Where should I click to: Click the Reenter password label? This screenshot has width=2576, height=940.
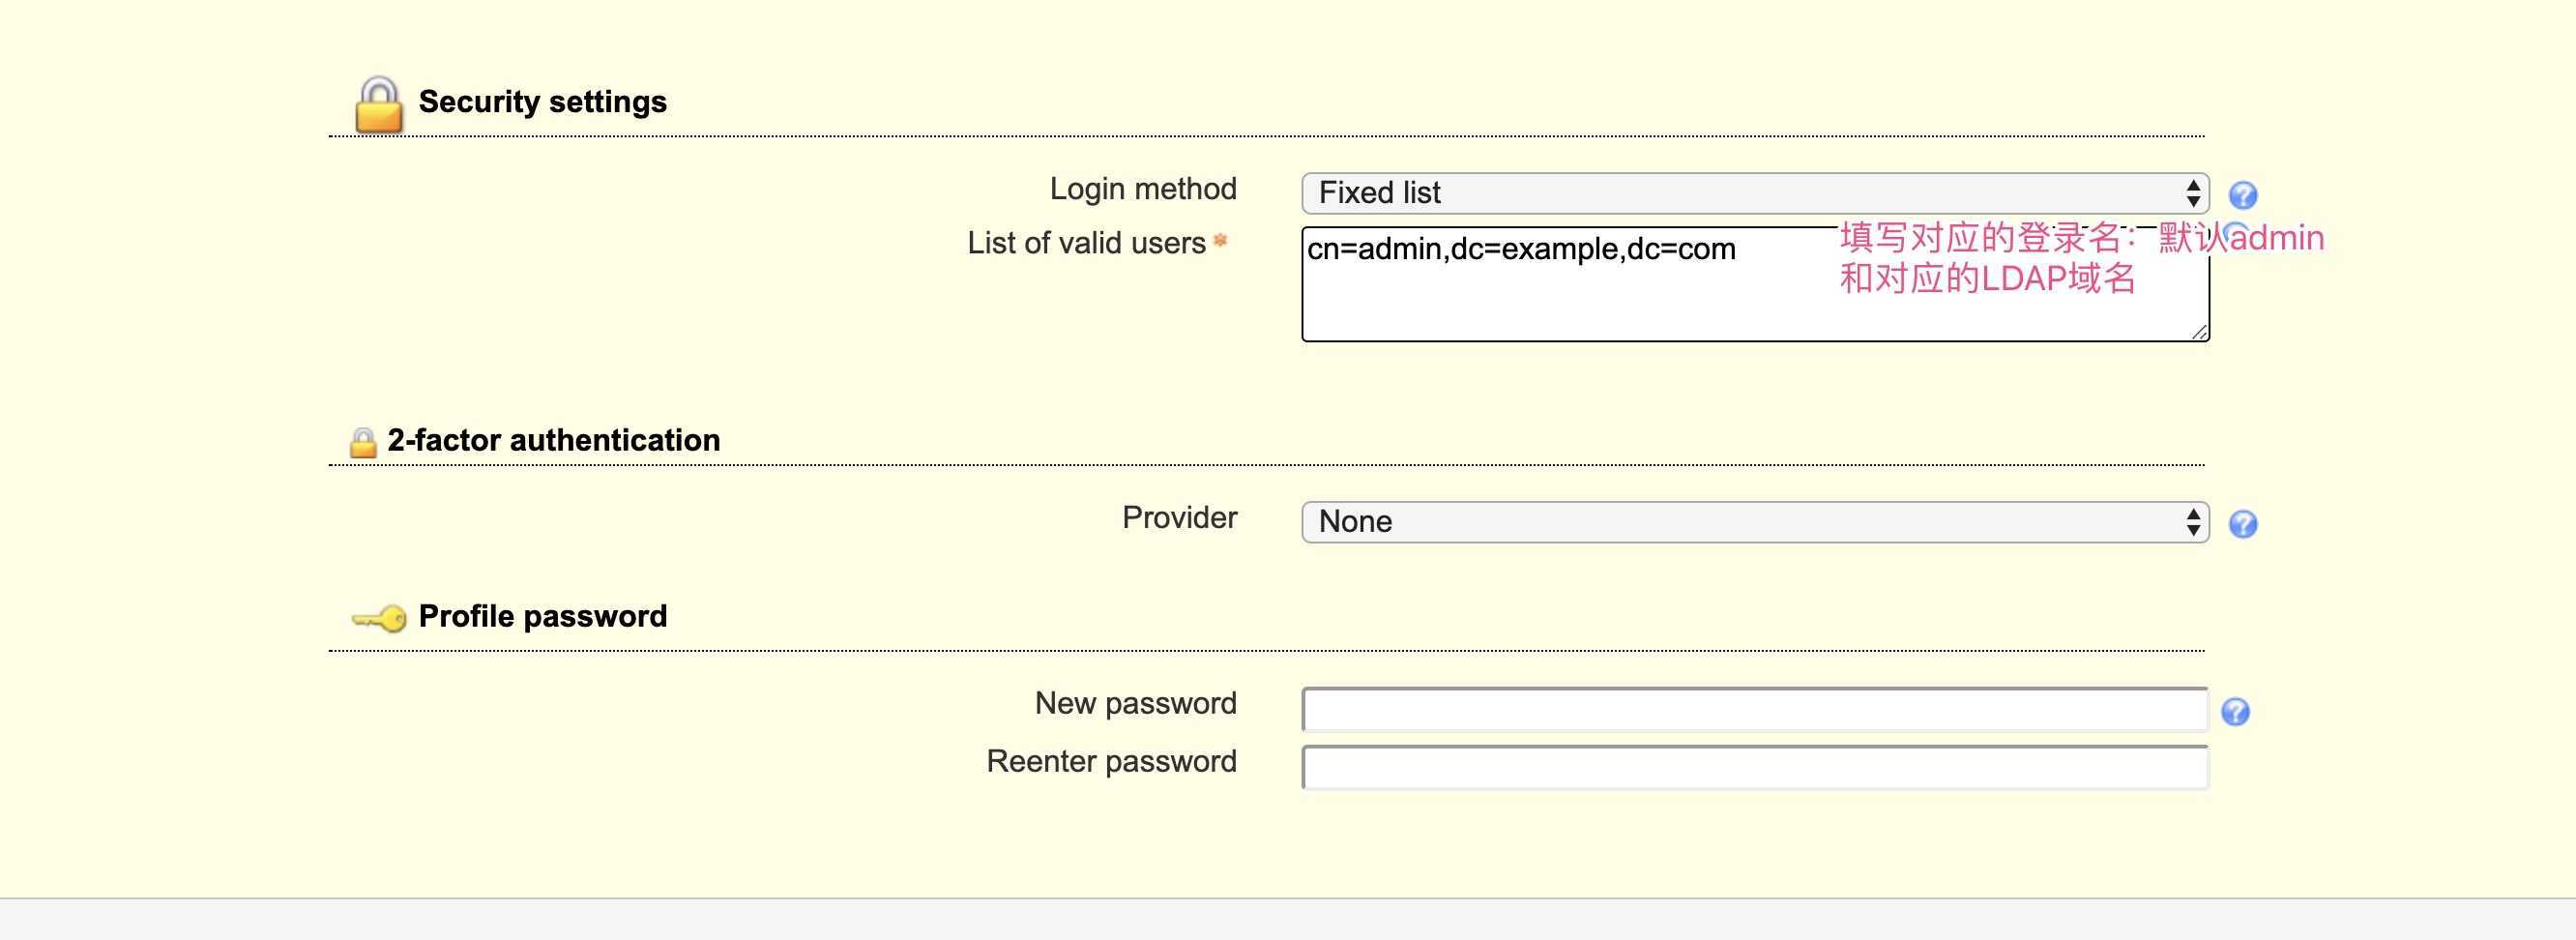coord(1111,762)
